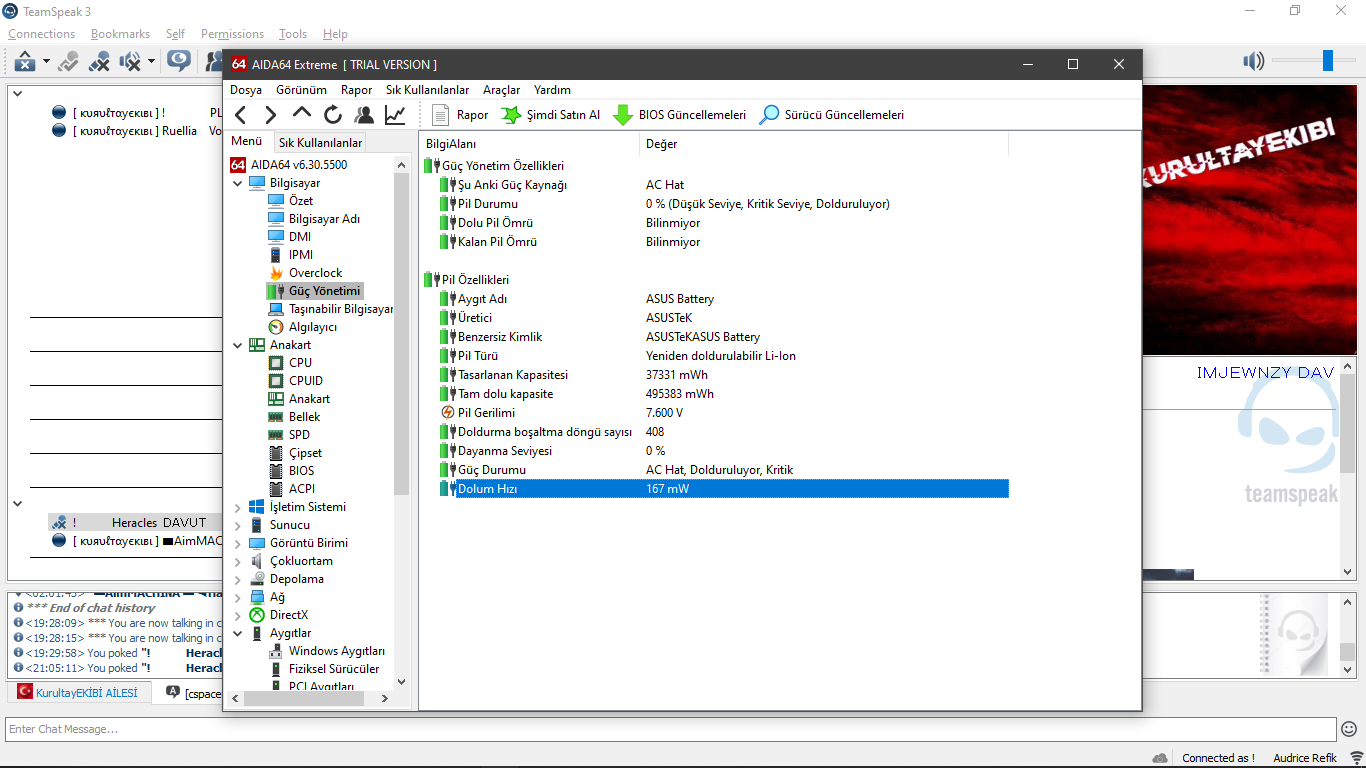Viewport: 1366px width, 768px height.
Task: Open TeamSpeak's Permissions menu
Action: pyautogui.click(x=232, y=34)
